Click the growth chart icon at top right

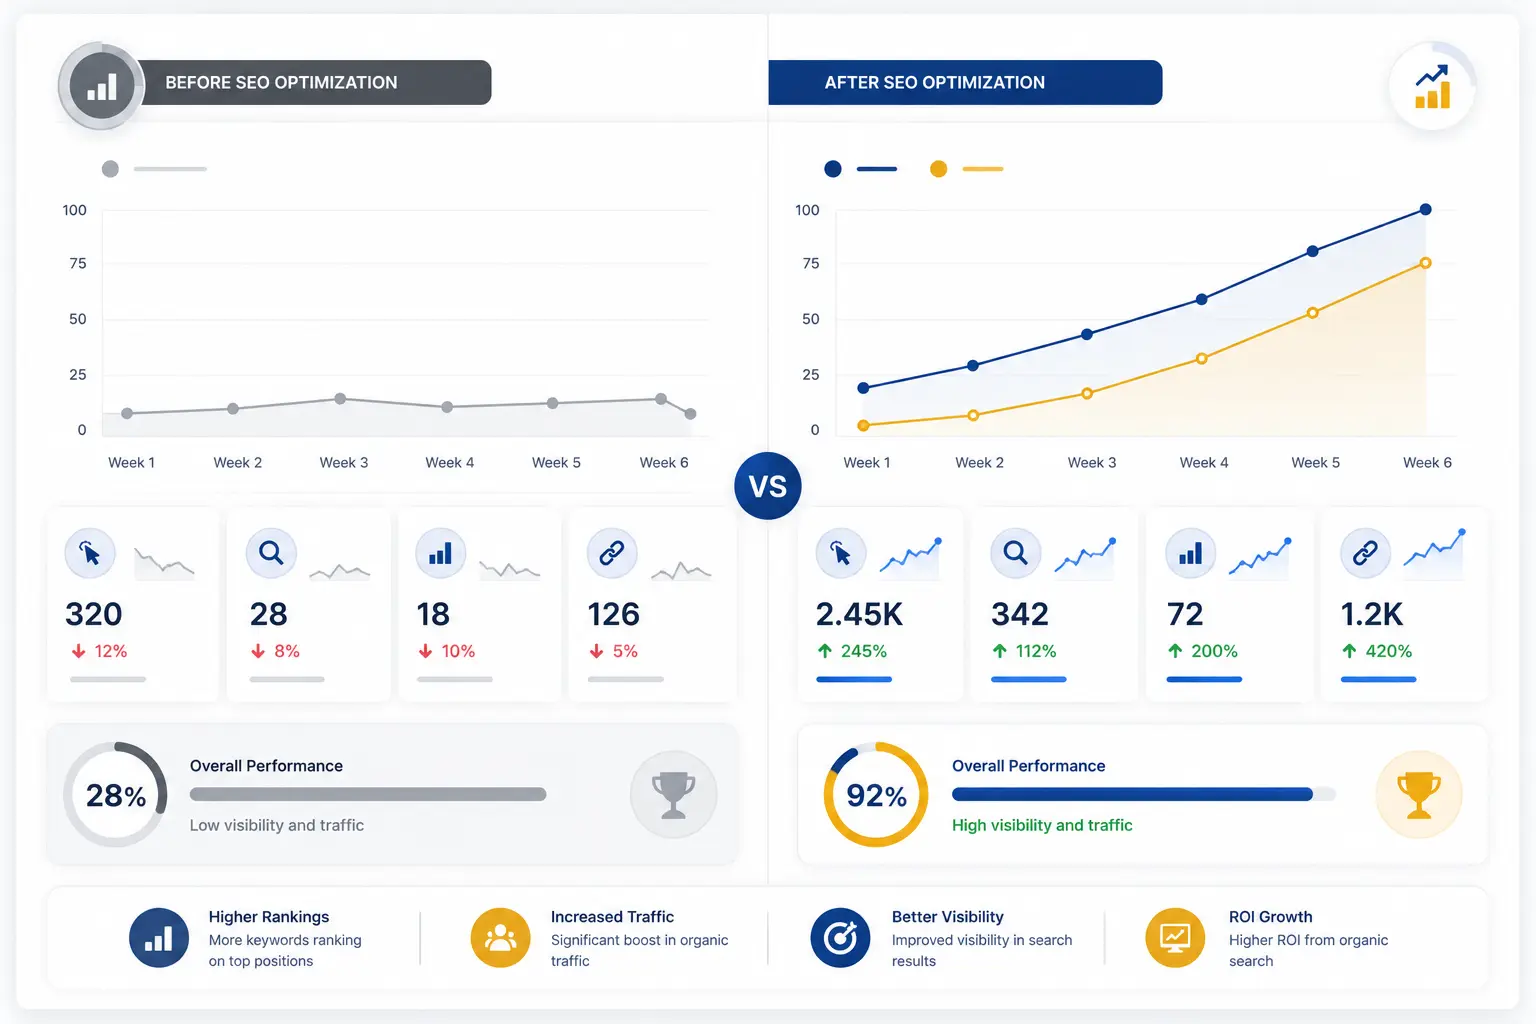pos(1432,87)
